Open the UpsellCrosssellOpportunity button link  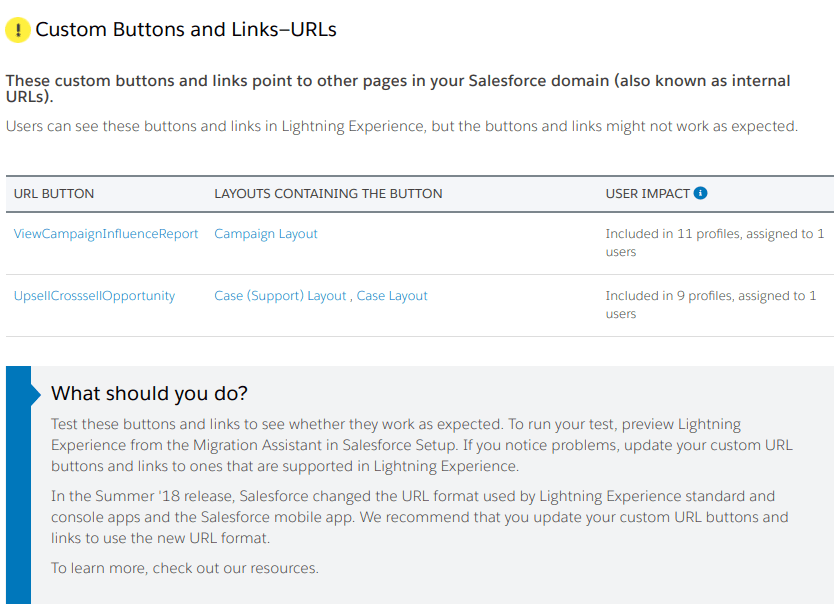tap(94, 296)
